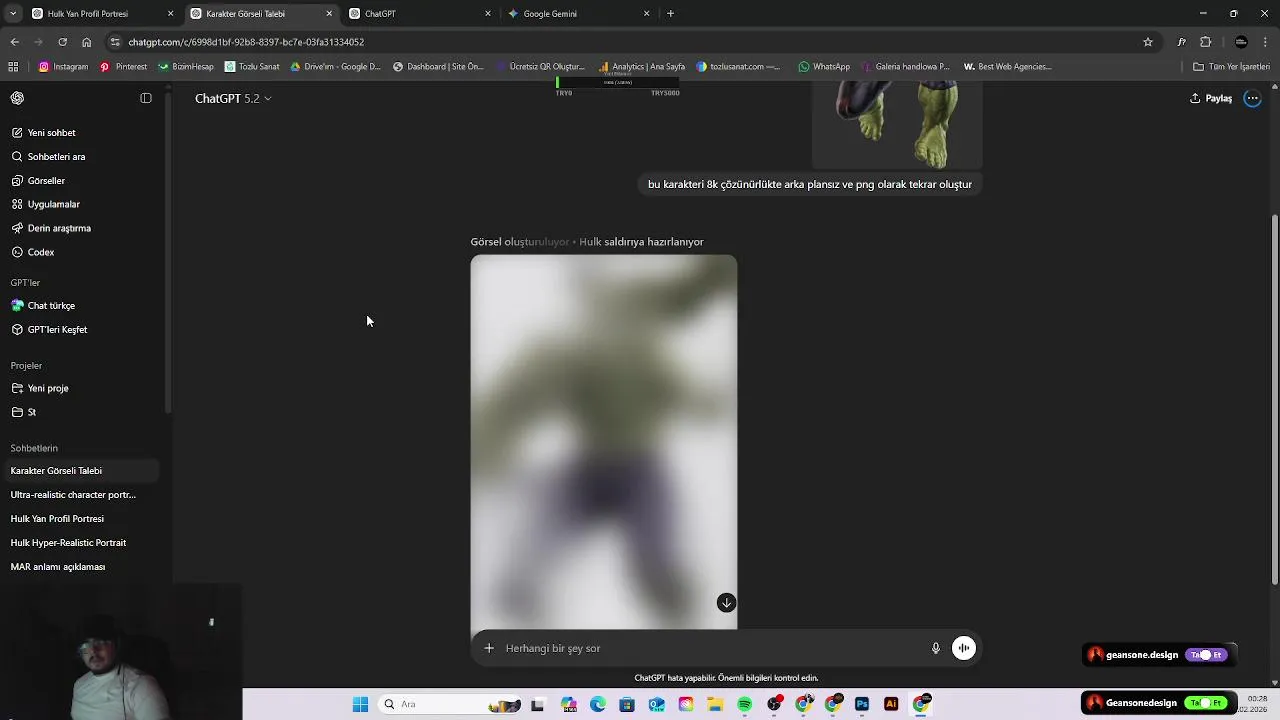Reload the page with refresh icon
The height and width of the screenshot is (720, 1280).
(62, 42)
